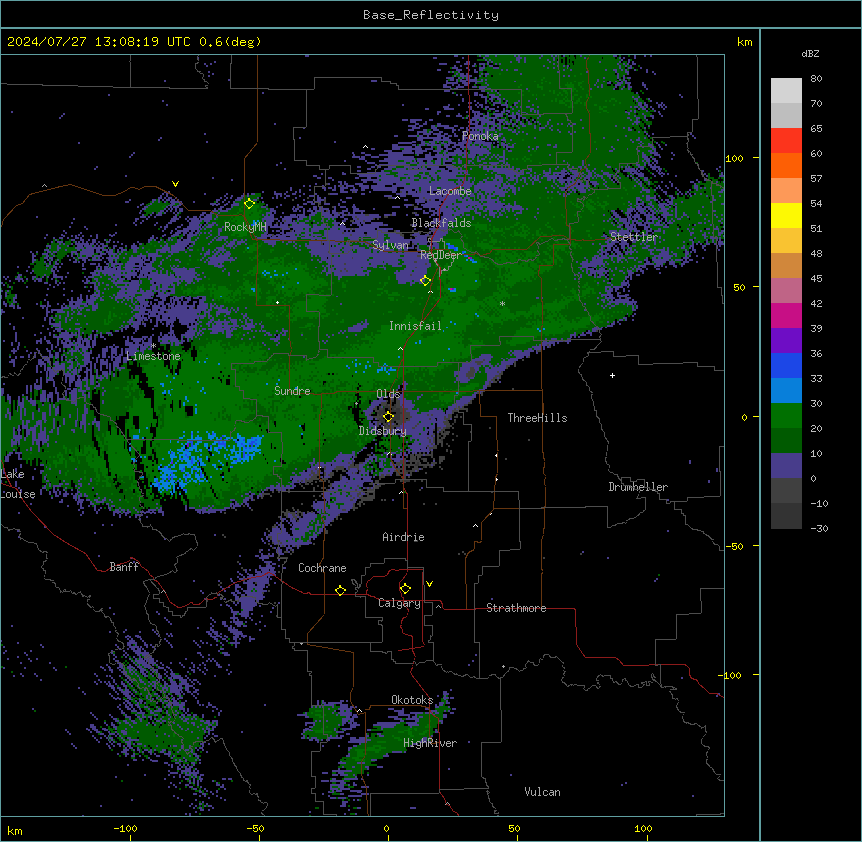Select the yellow diamond marker below RedDeer
862x842 pixels.
point(425,280)
